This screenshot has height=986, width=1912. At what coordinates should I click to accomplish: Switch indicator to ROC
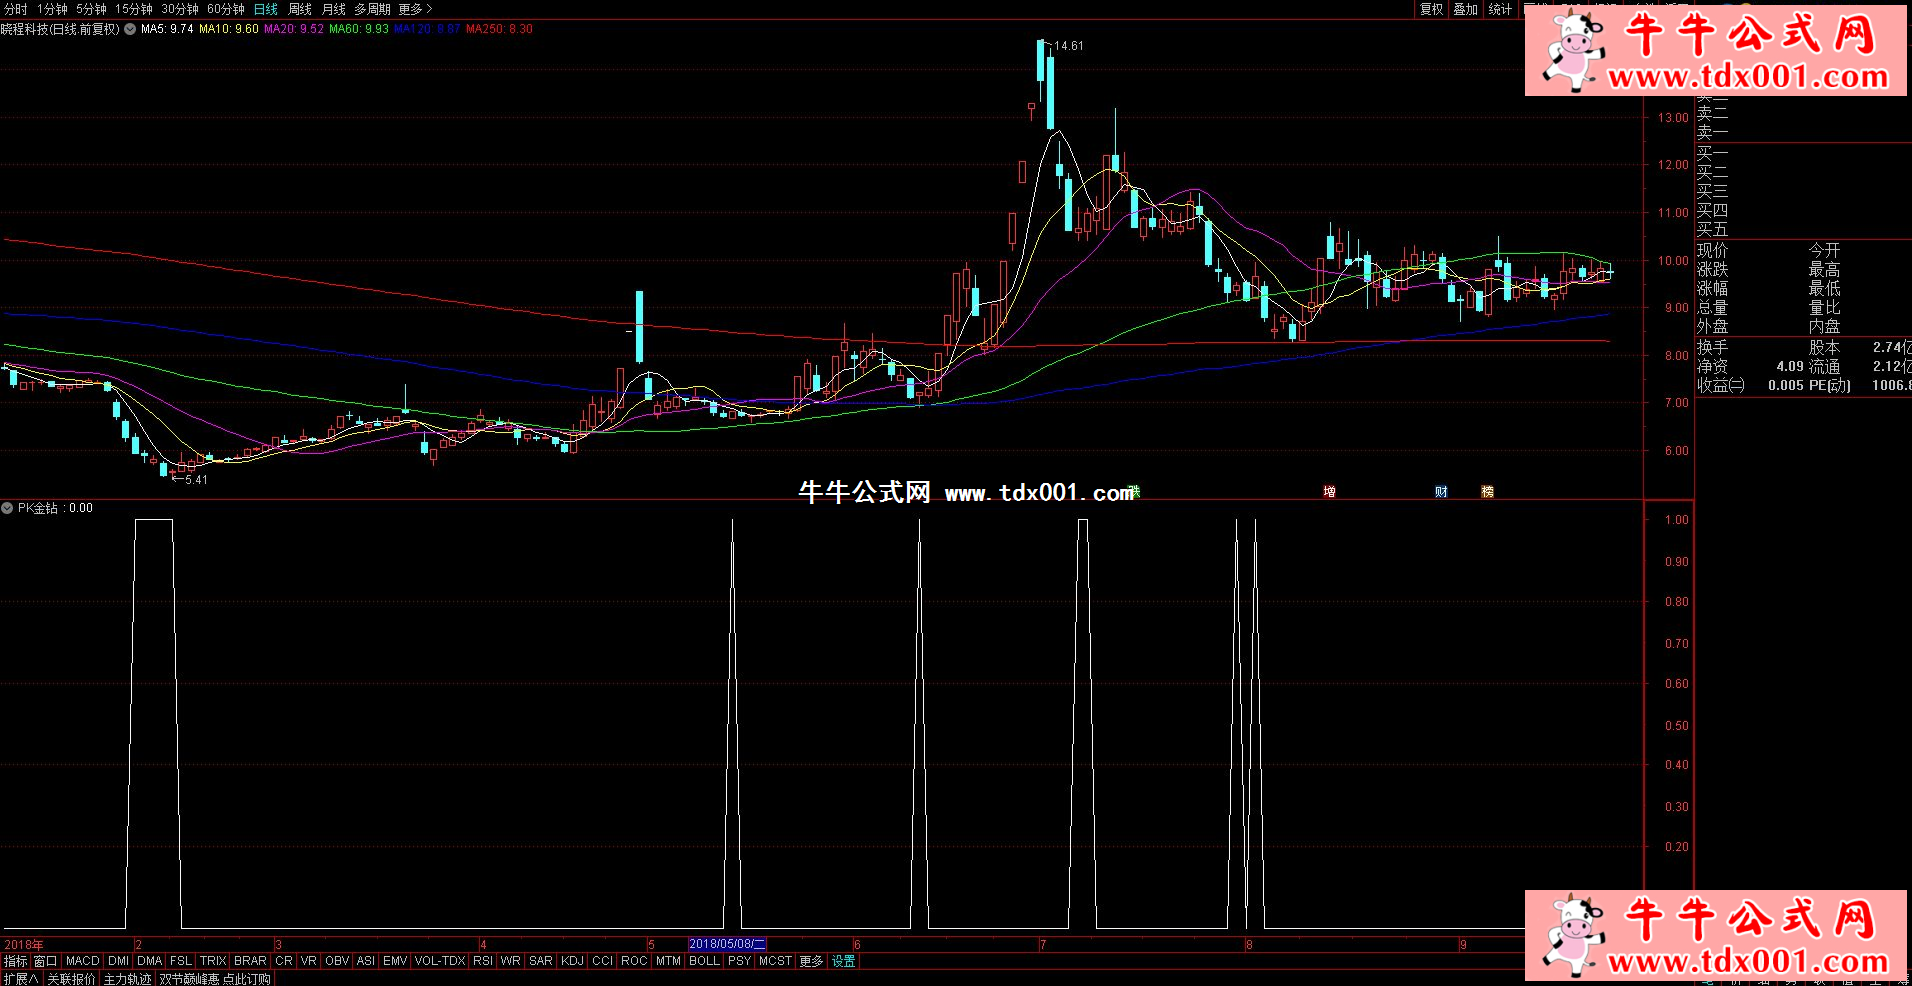coord(635,961)
